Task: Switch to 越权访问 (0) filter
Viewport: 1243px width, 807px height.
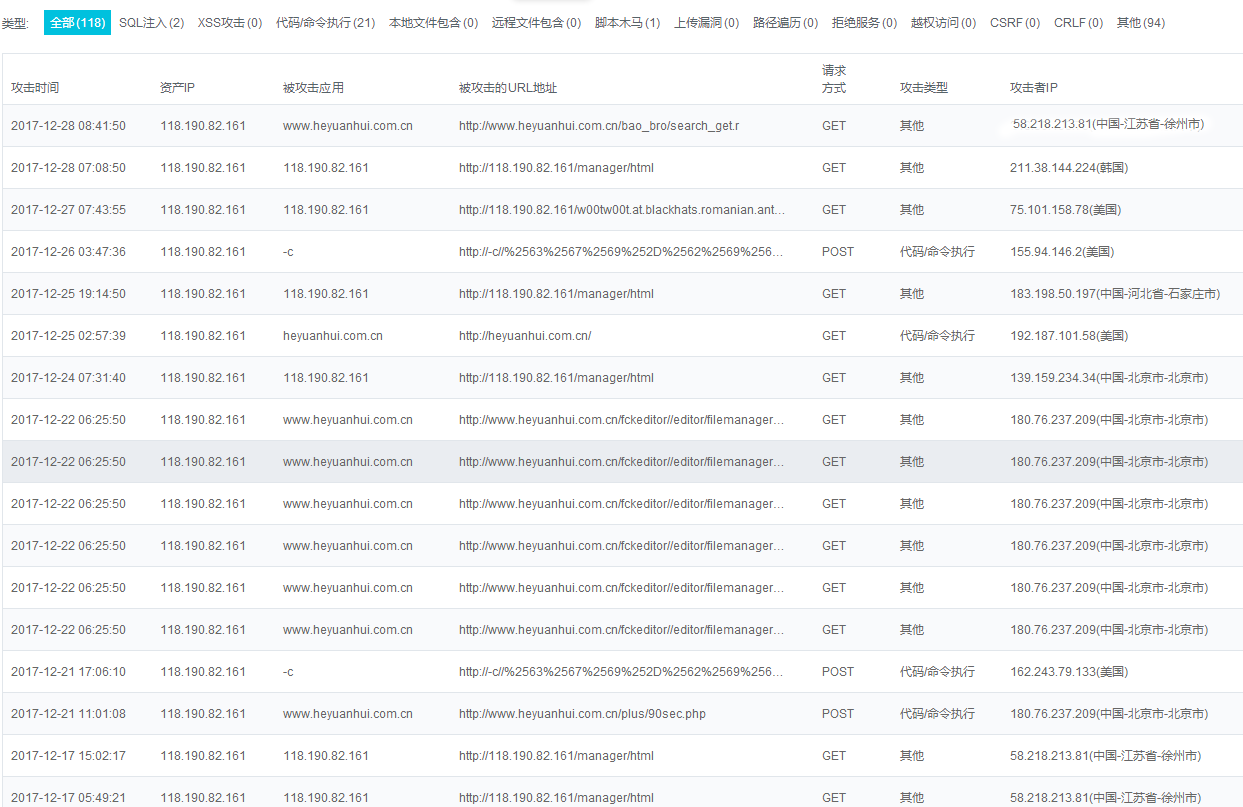Action: (x=943, y=22)
